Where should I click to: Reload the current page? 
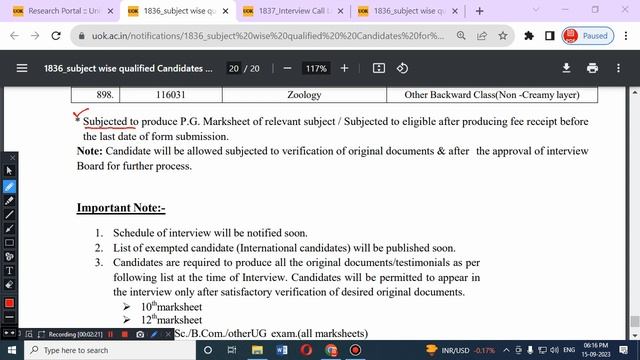click(x=56, y=36)
